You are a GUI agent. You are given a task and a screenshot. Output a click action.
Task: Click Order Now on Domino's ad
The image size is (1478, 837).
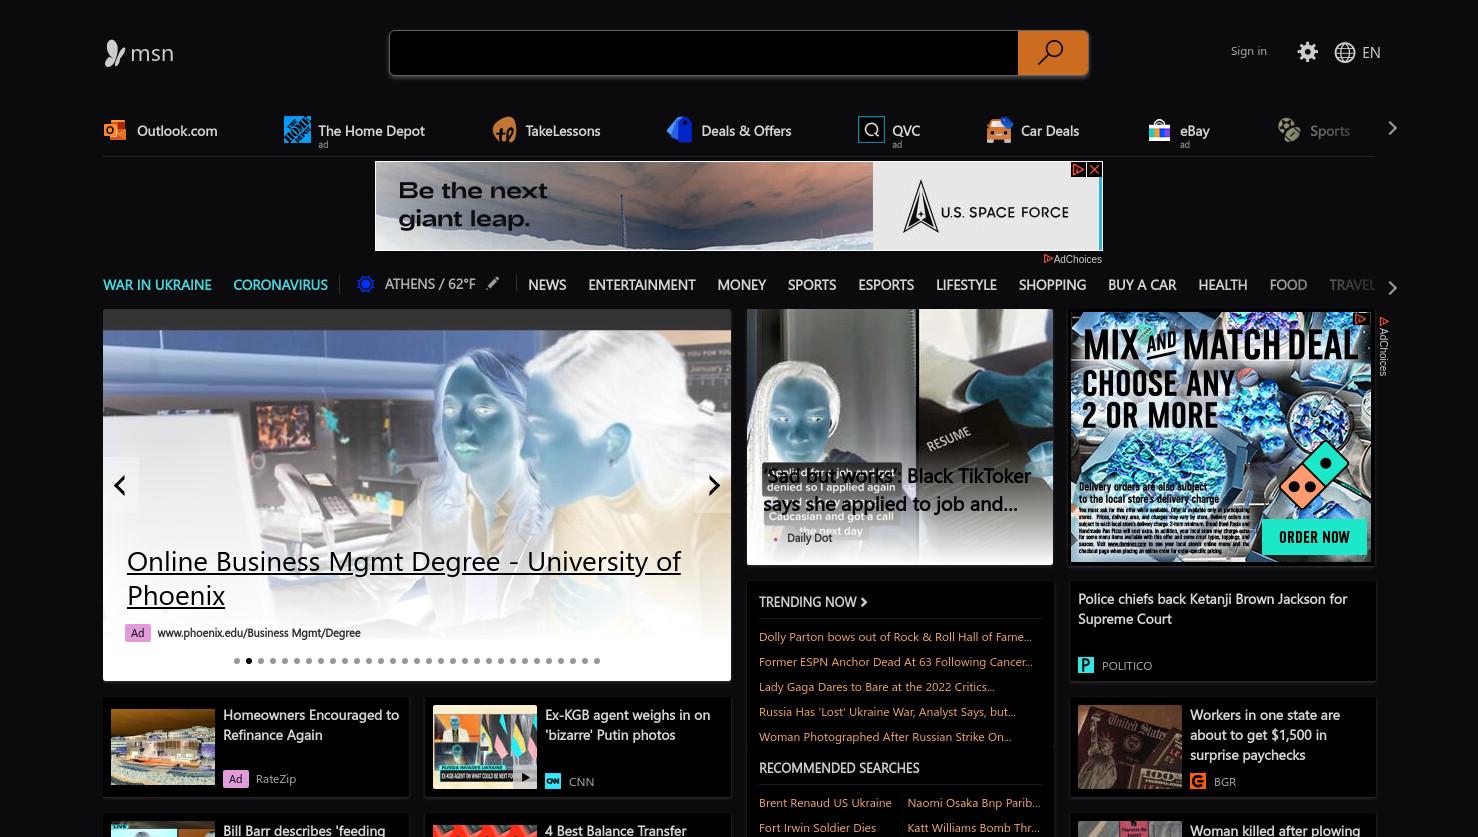pos(1314,537)
